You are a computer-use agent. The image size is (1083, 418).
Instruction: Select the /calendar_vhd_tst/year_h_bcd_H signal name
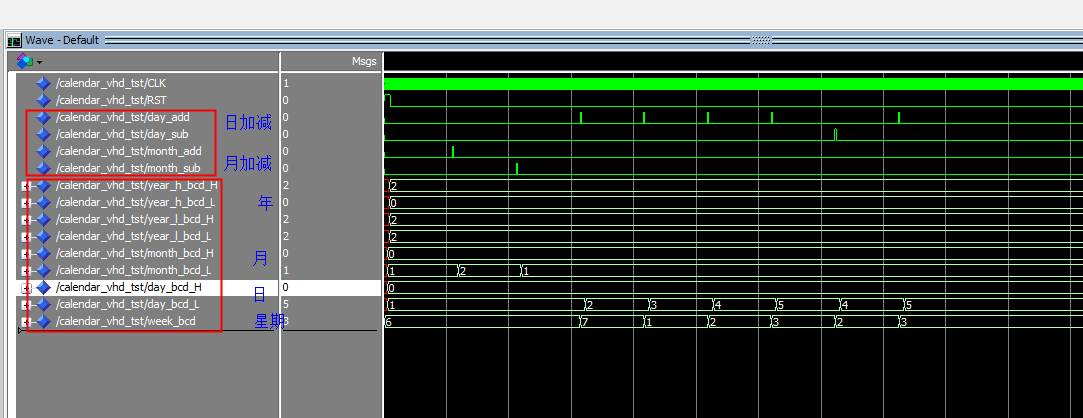pos(137,185)
